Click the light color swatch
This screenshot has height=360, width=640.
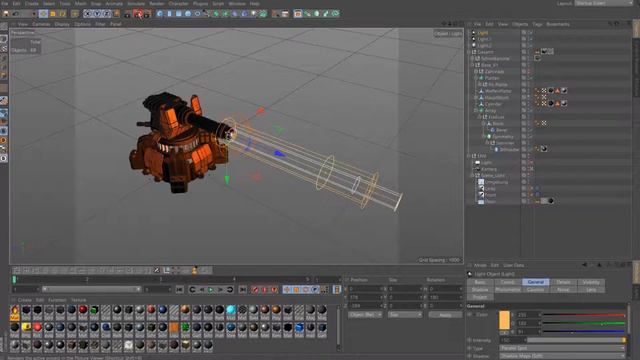(x=504, y=320)
